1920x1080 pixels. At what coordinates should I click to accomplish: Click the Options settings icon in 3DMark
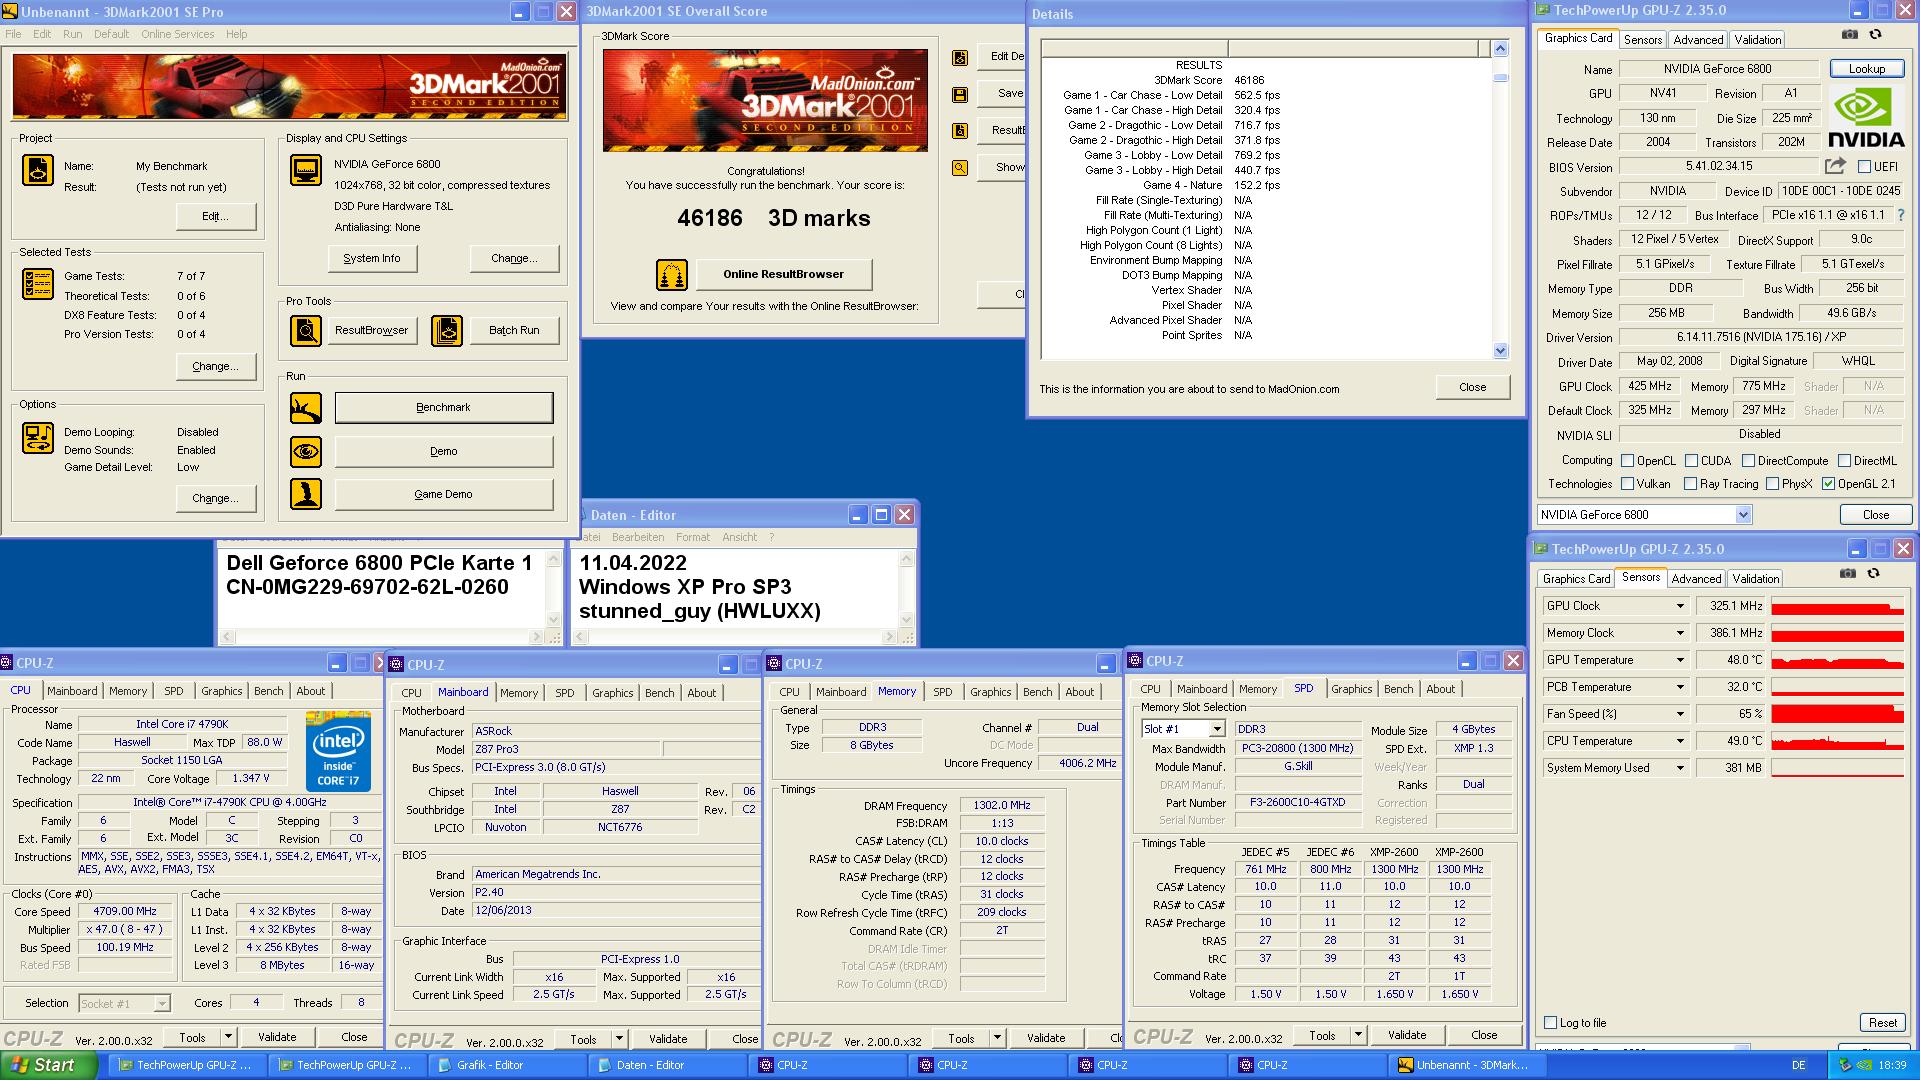pyautogui.click(x=38, y=438)
